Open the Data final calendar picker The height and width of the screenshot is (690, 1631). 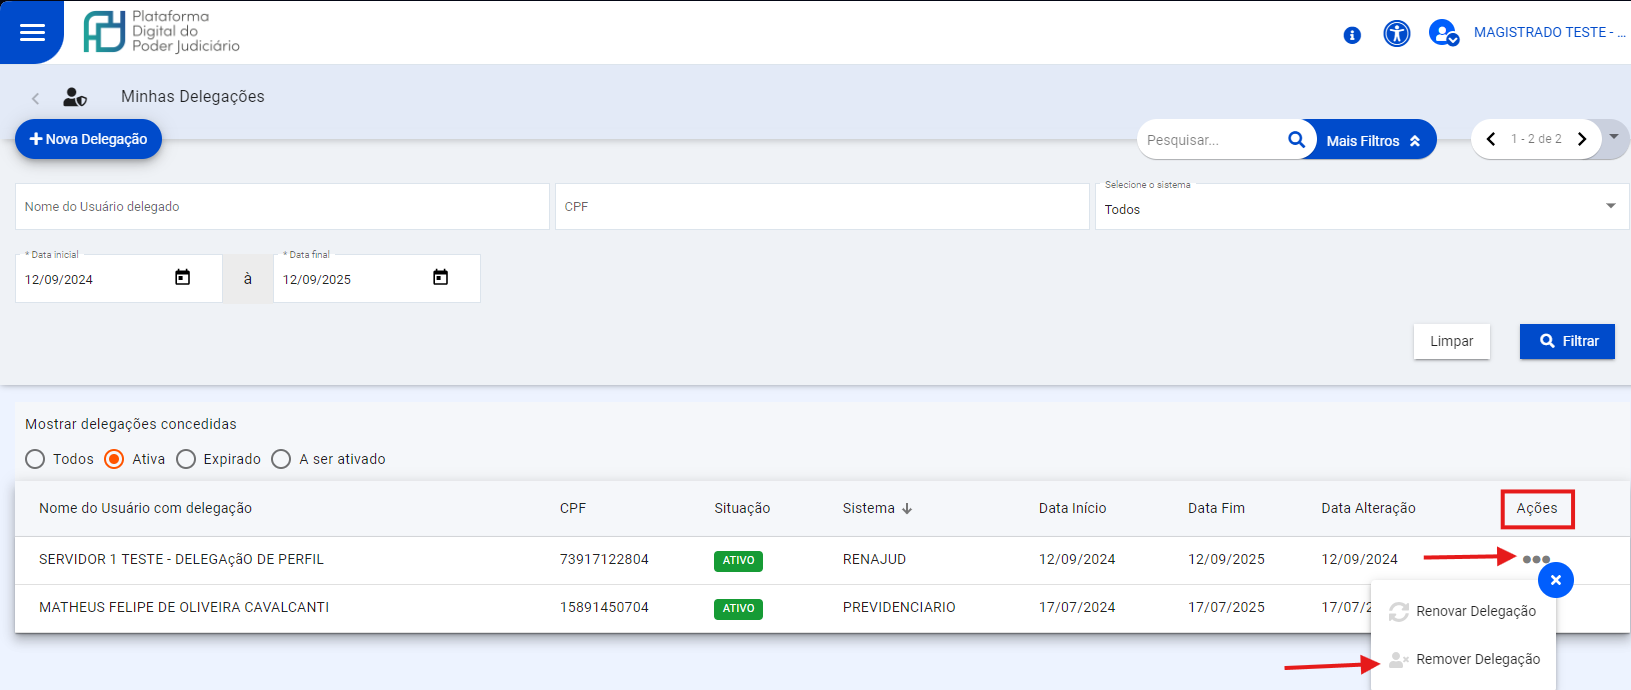pyautogui.click(x=440, y=278)
